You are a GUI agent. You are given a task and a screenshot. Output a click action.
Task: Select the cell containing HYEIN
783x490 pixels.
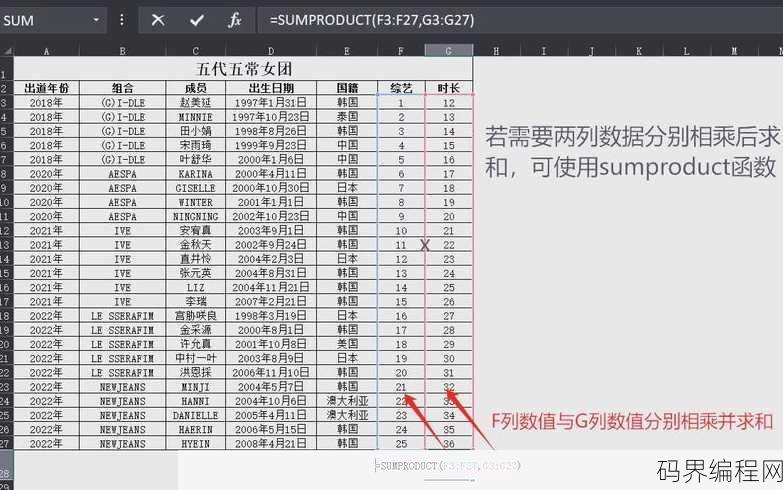coord(195,444)
